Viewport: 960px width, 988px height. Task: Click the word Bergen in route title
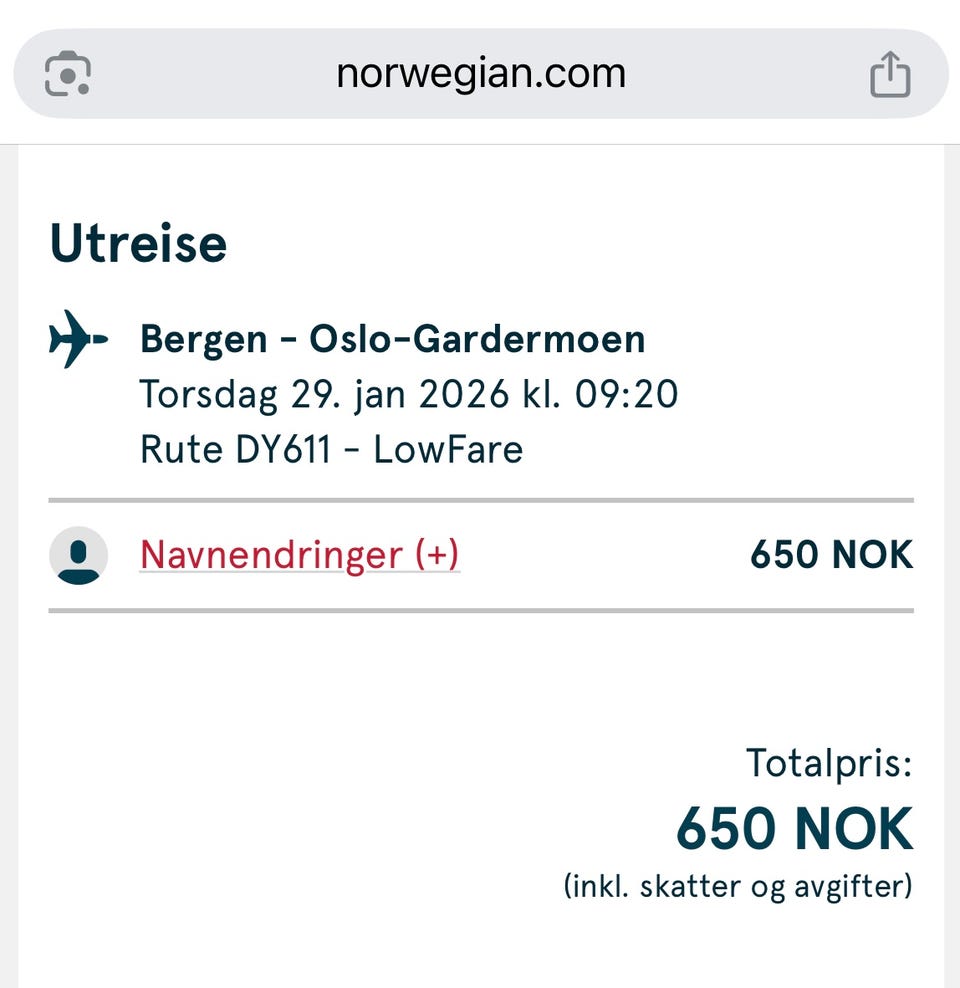coord(203,340)
